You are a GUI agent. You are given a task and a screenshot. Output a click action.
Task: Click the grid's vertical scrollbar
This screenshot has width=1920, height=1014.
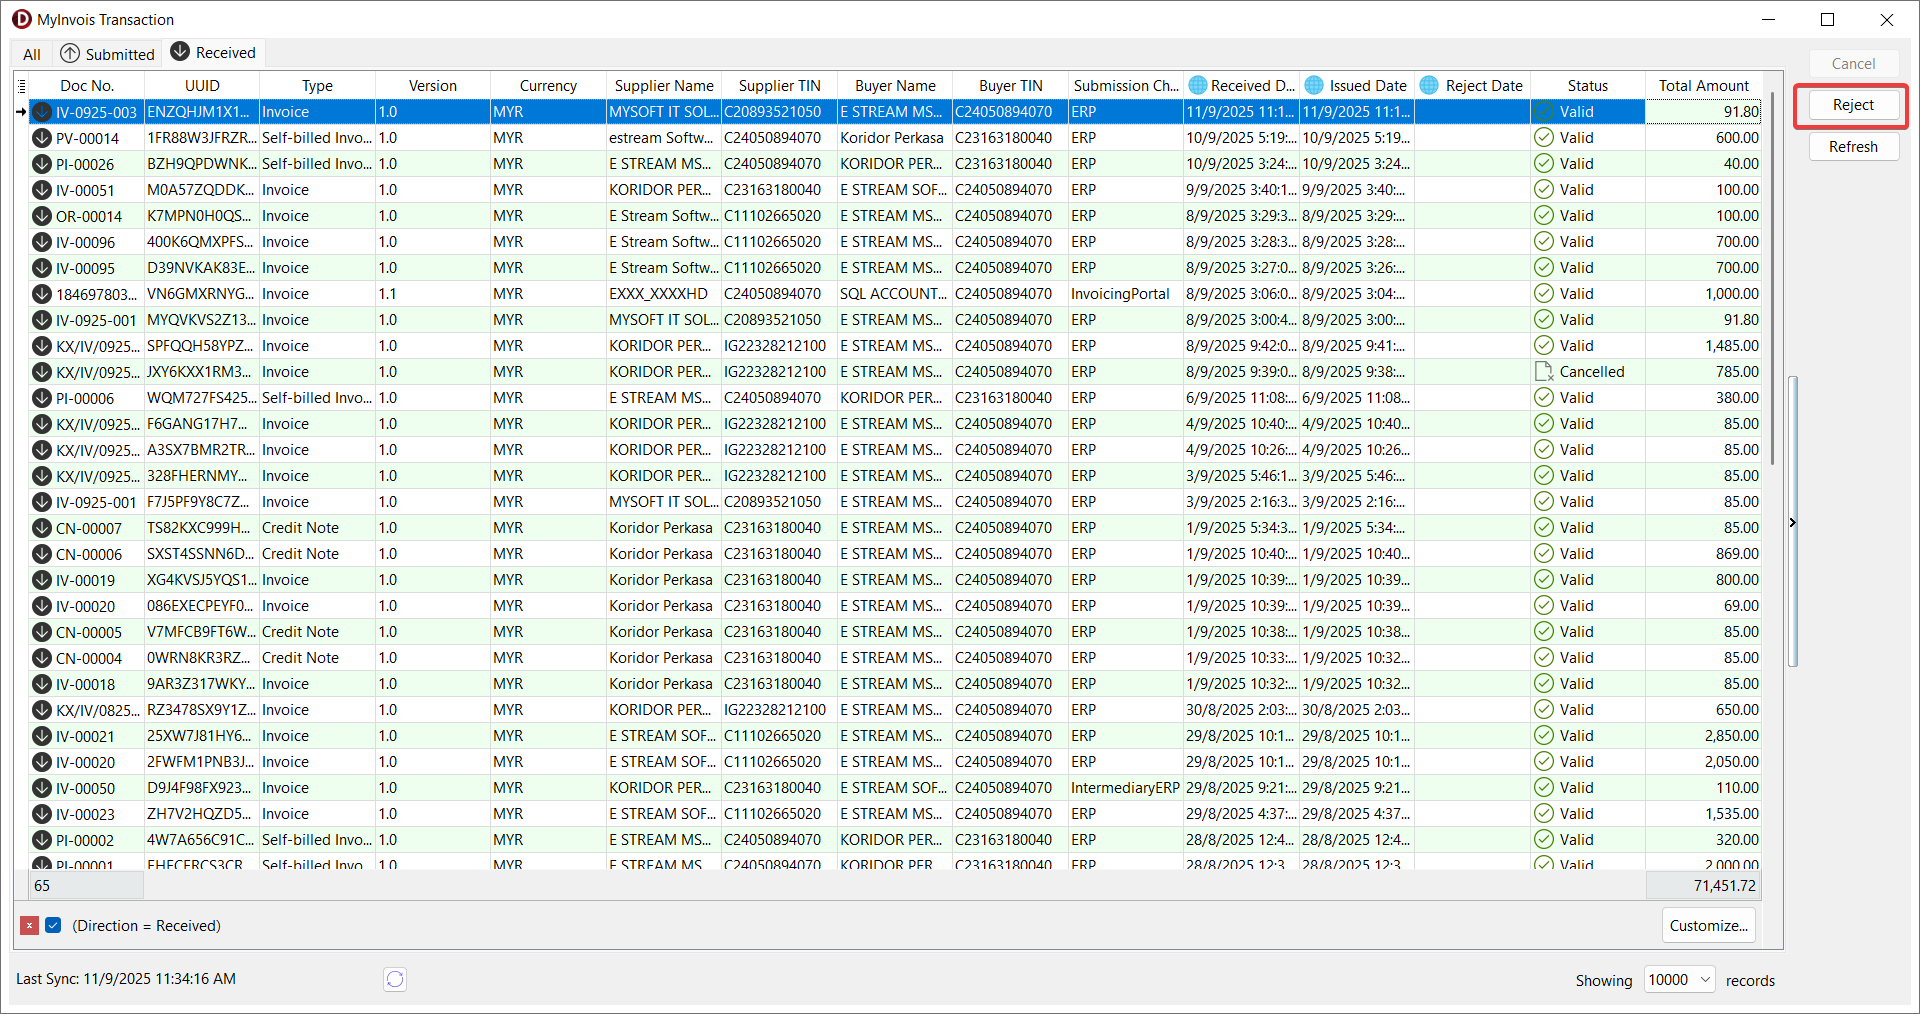pos(1772,280)
